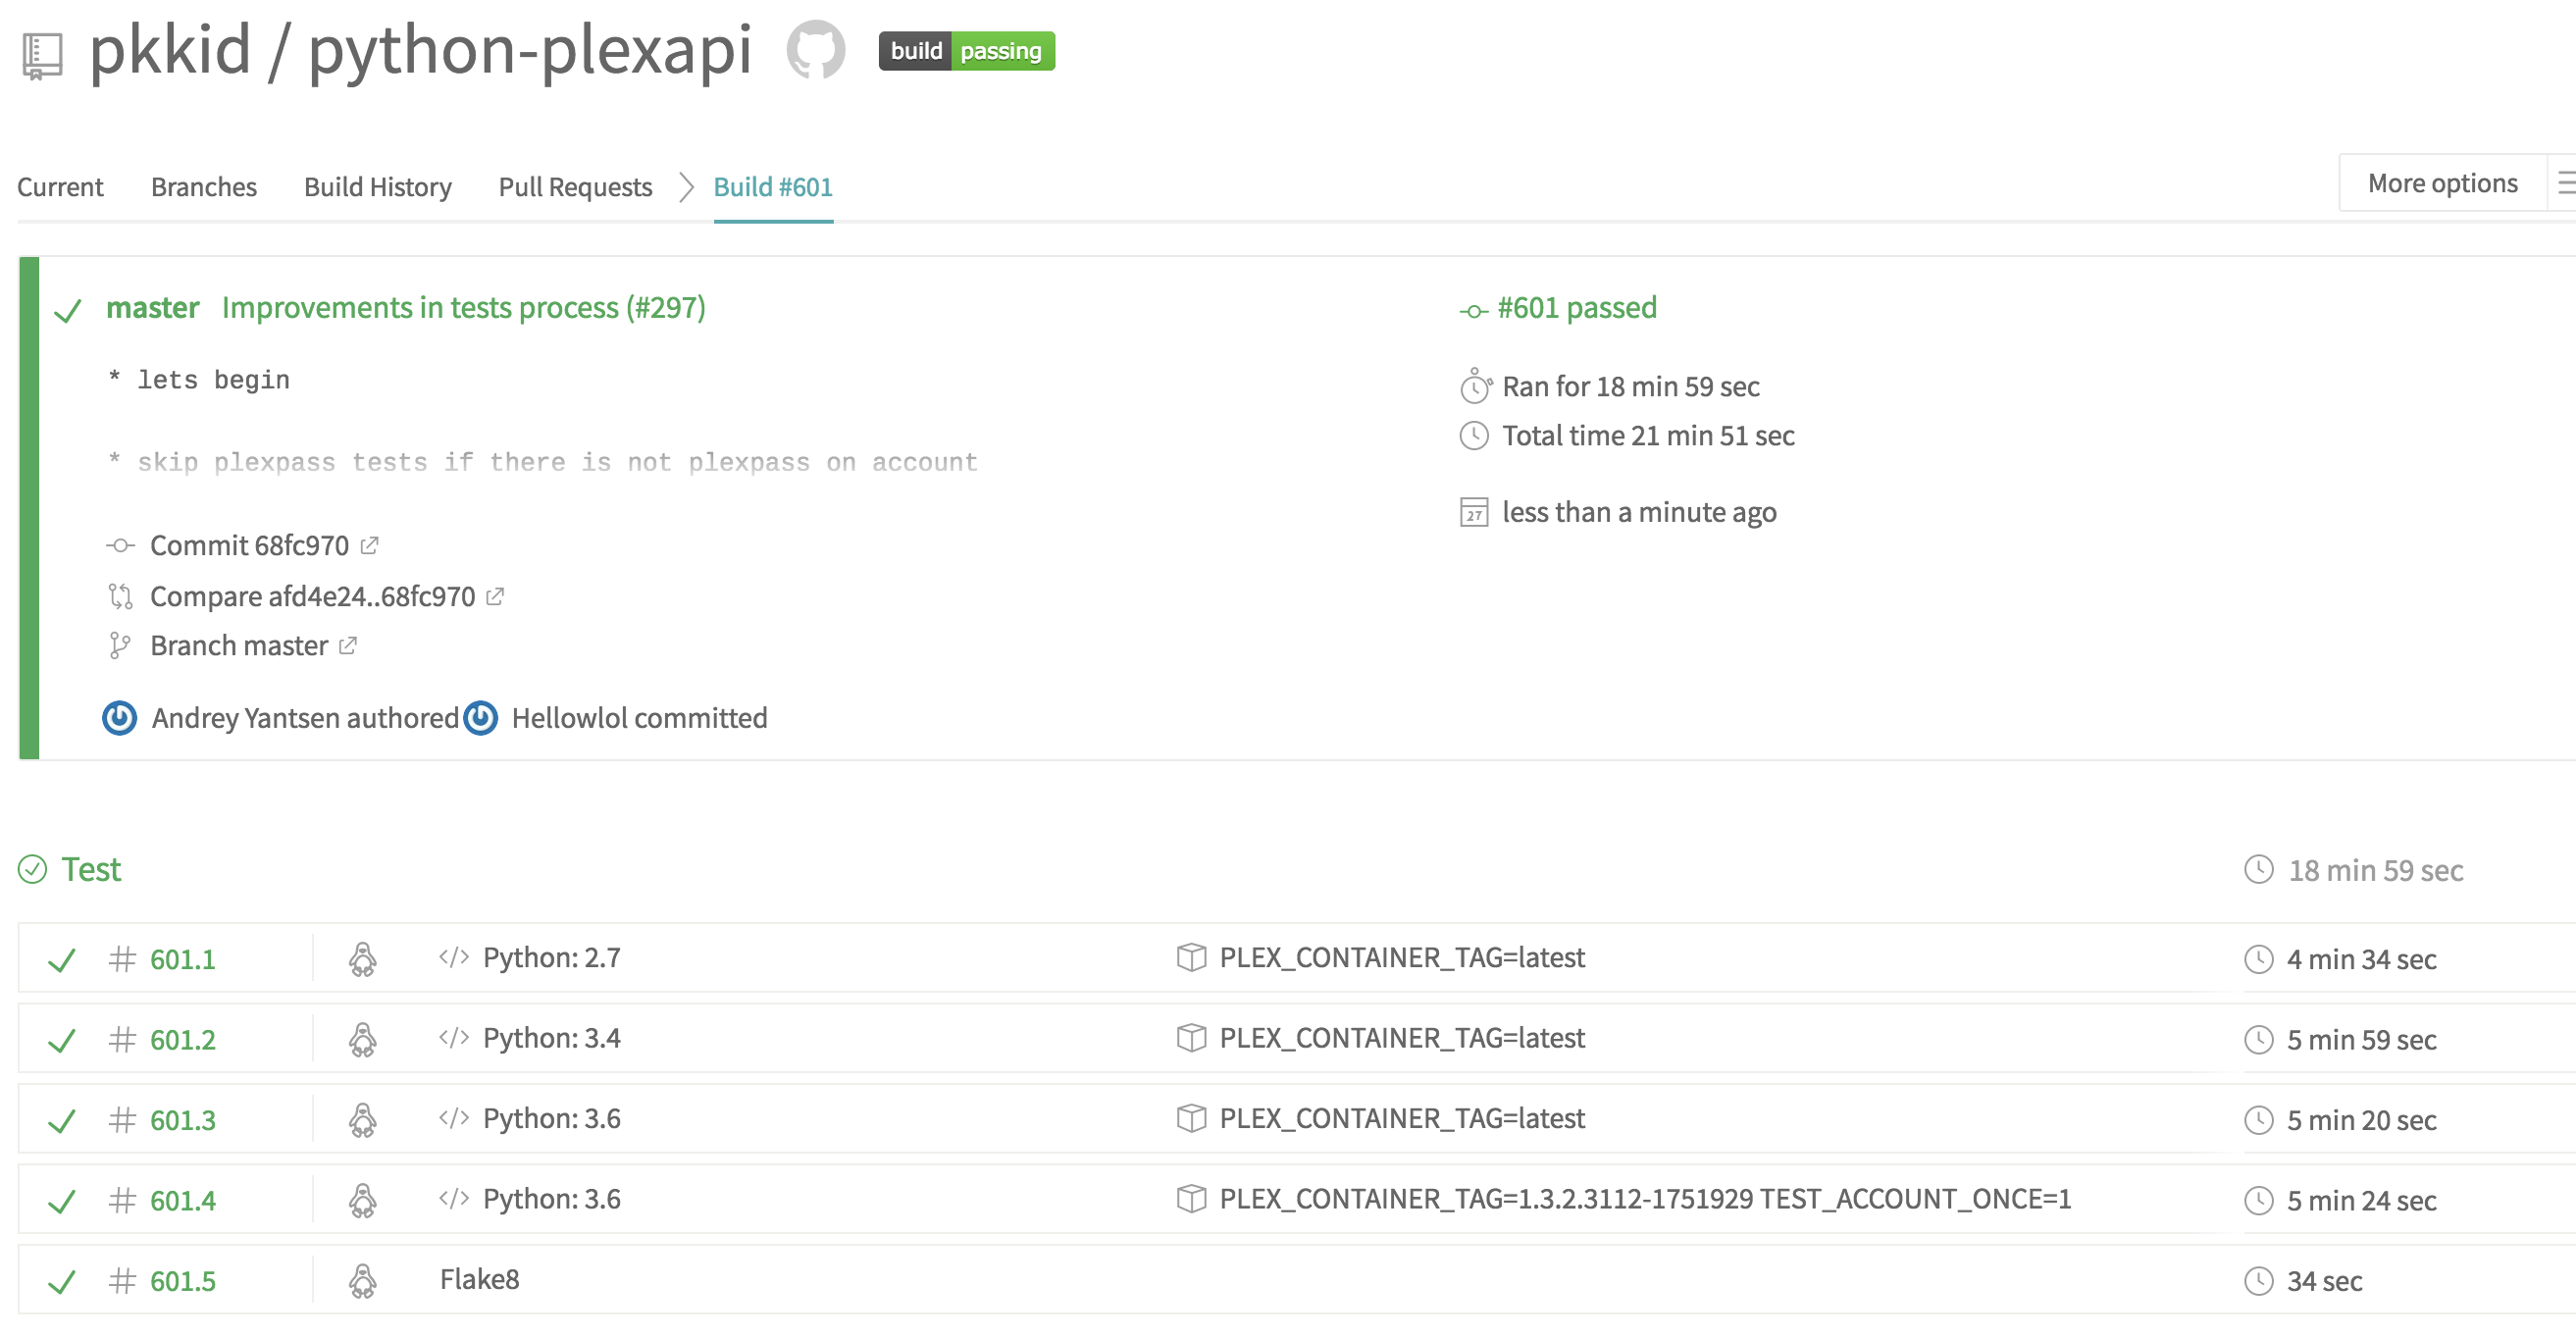Click the build passing badge

966,51
